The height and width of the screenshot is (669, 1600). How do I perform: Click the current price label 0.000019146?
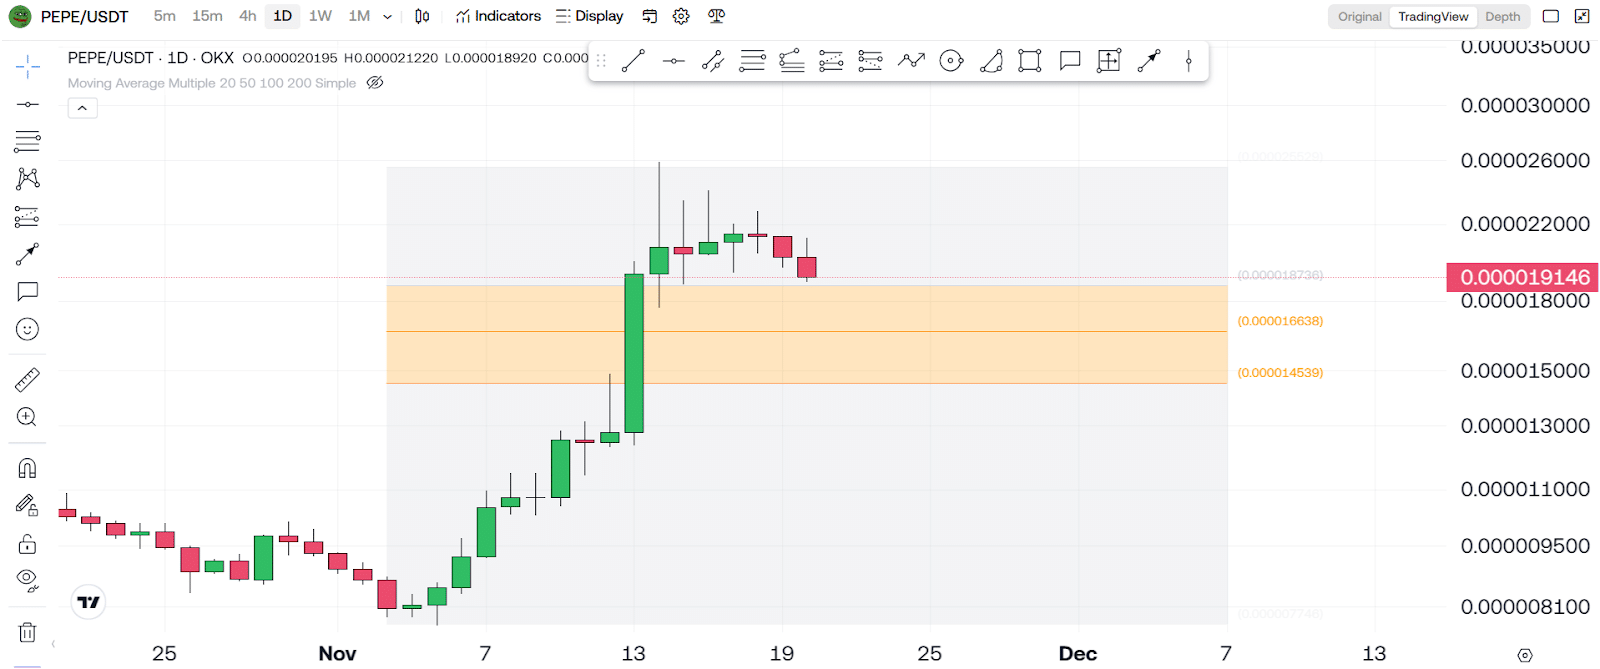pyautogui.click(x=1522, y=277)
